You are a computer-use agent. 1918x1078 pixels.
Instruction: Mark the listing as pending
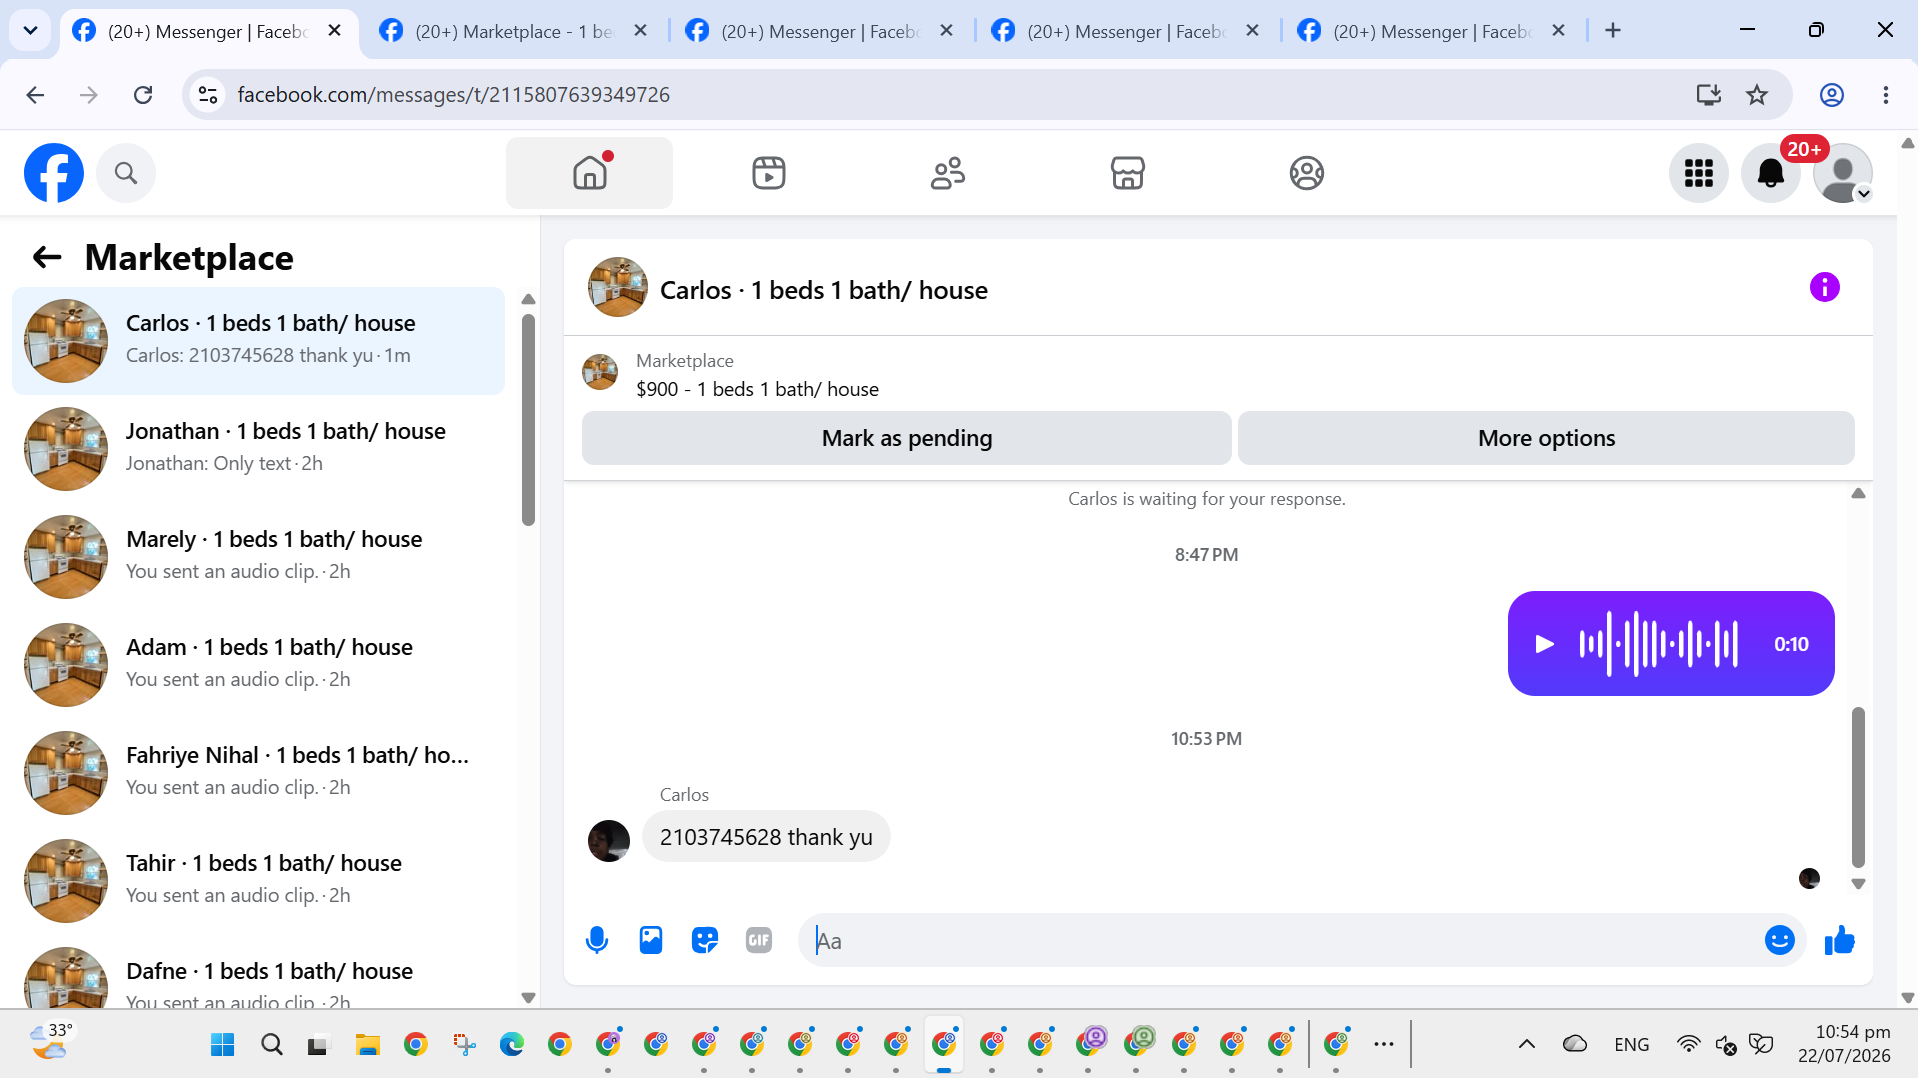click(x=906, y=438)
